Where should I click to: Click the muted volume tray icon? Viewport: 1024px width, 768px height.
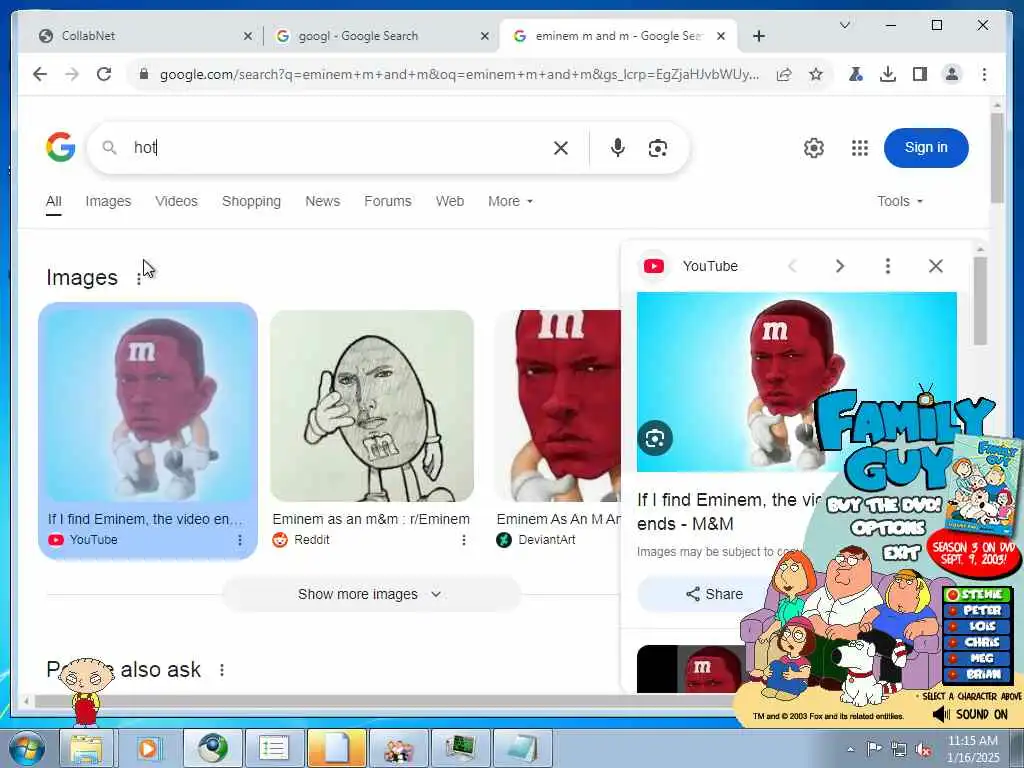[923, 750]
